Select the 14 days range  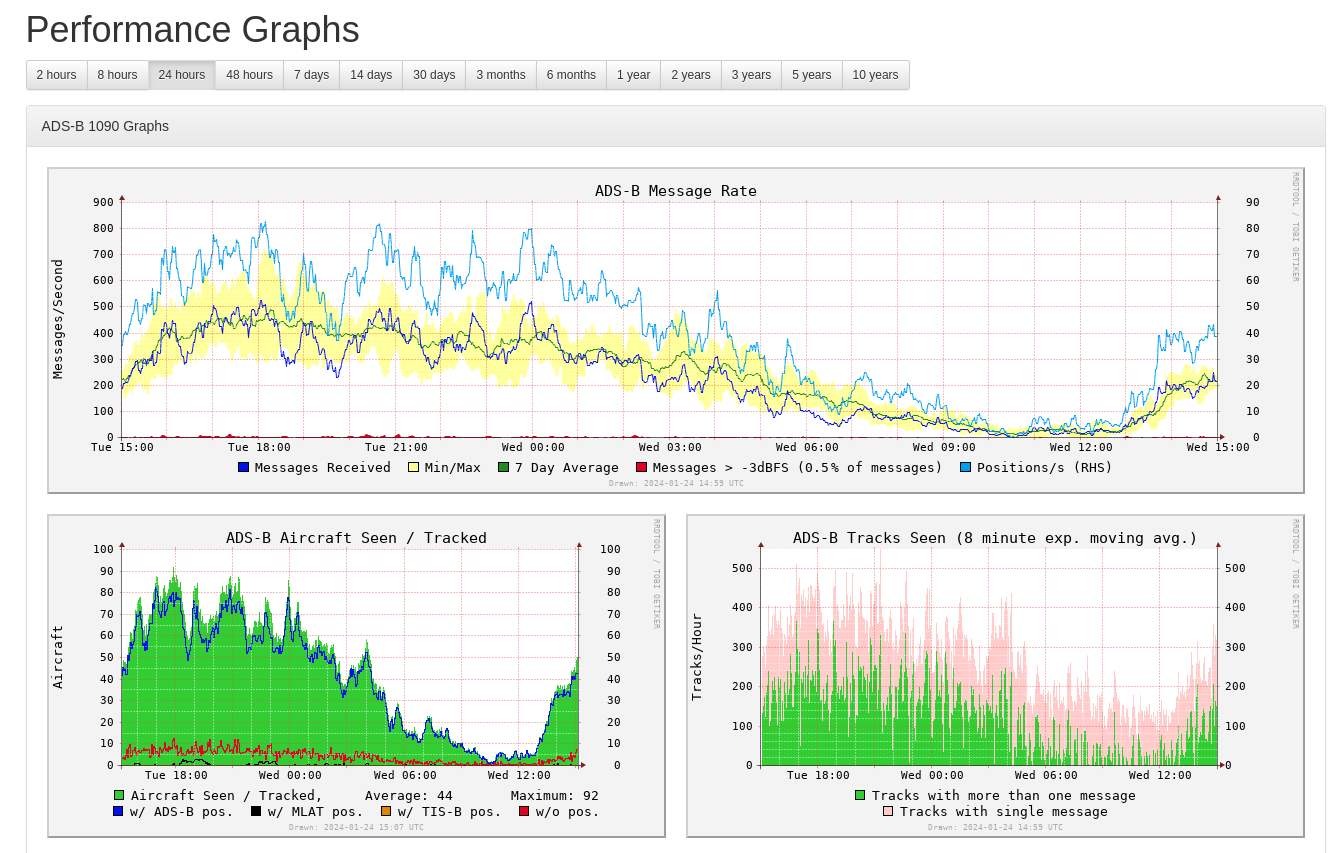(x=371, y=75)
